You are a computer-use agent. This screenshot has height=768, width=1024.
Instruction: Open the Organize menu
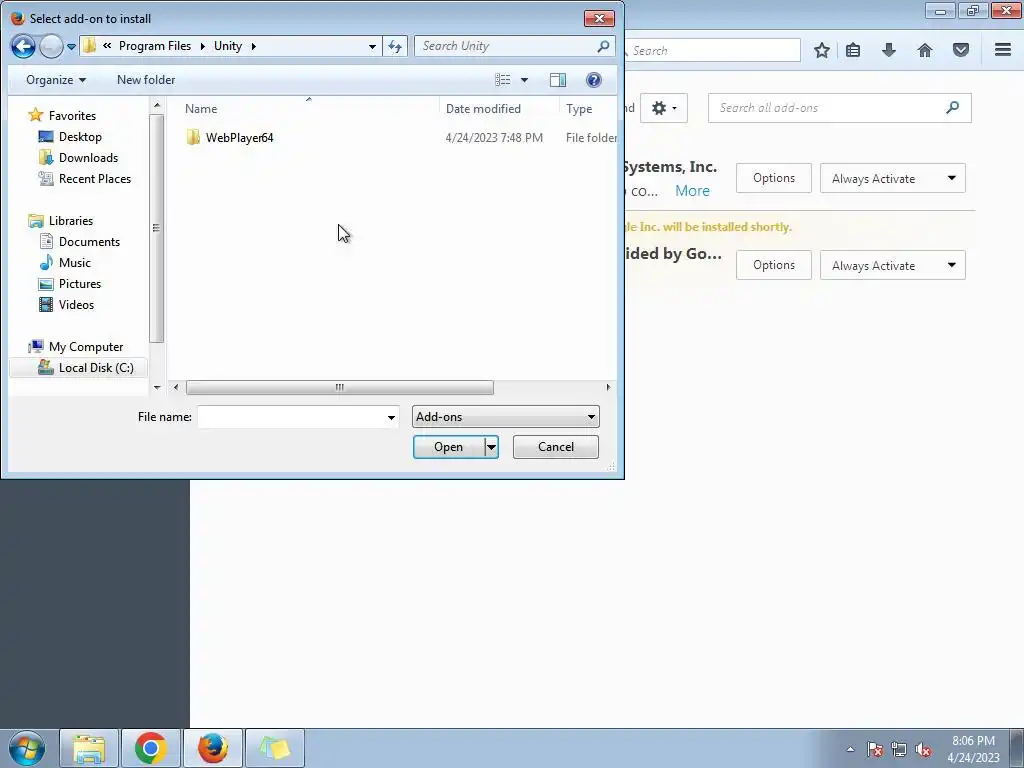tap(56, 80)
